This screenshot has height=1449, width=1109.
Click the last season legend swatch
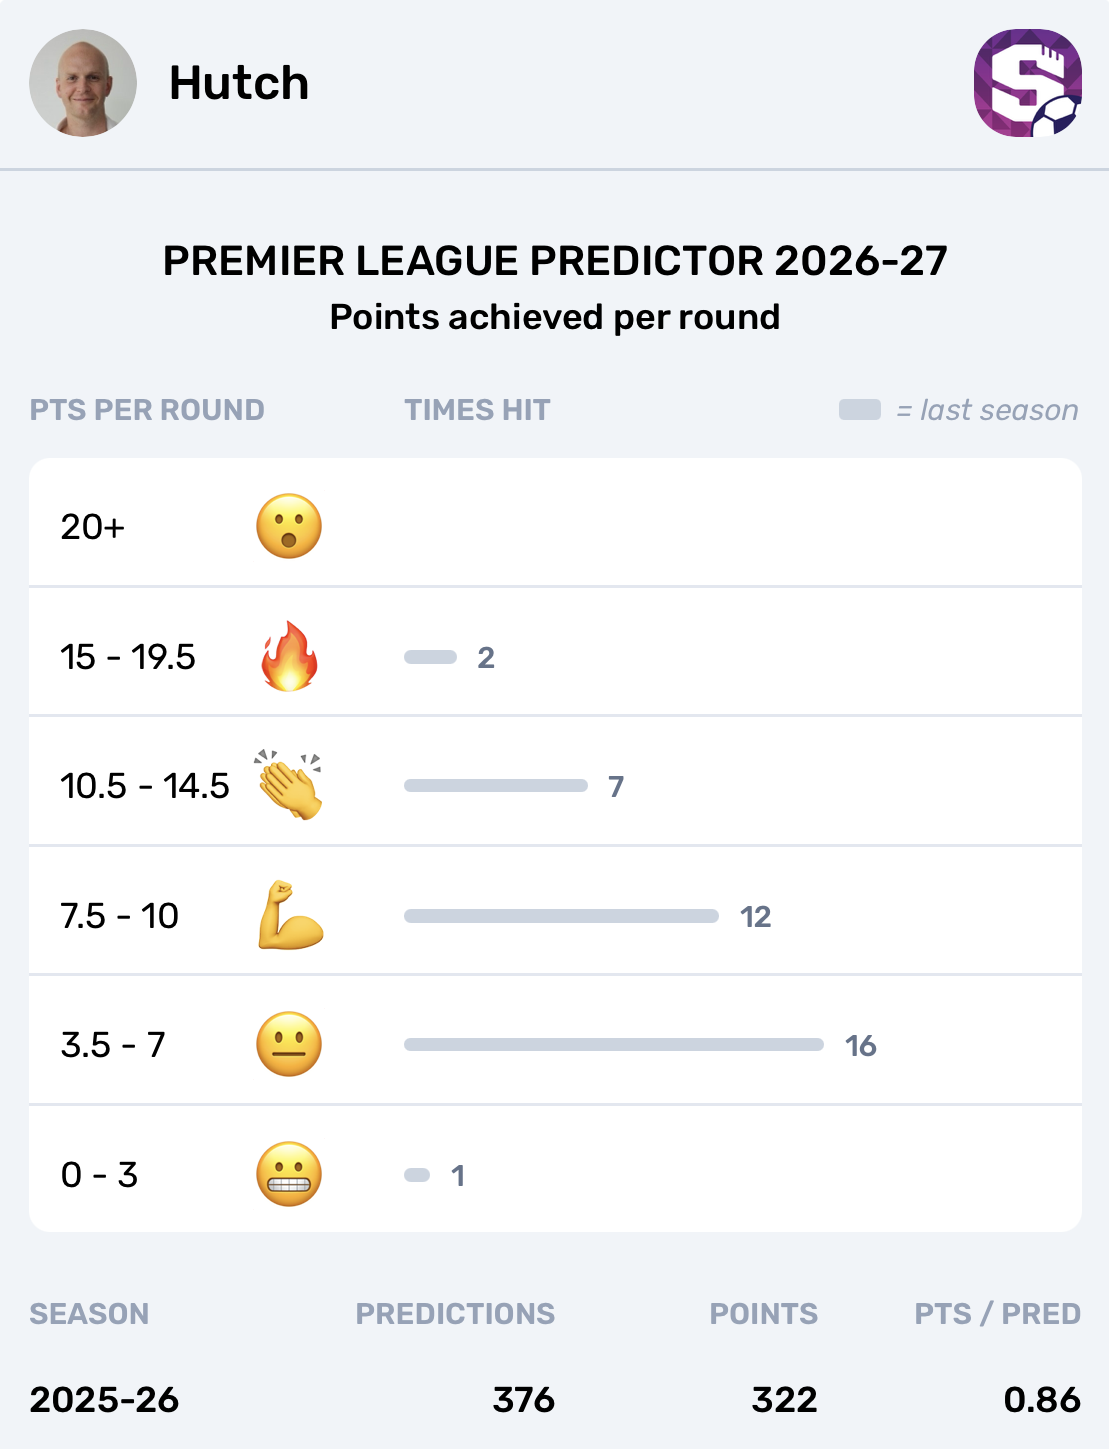(x=860, y=410)
